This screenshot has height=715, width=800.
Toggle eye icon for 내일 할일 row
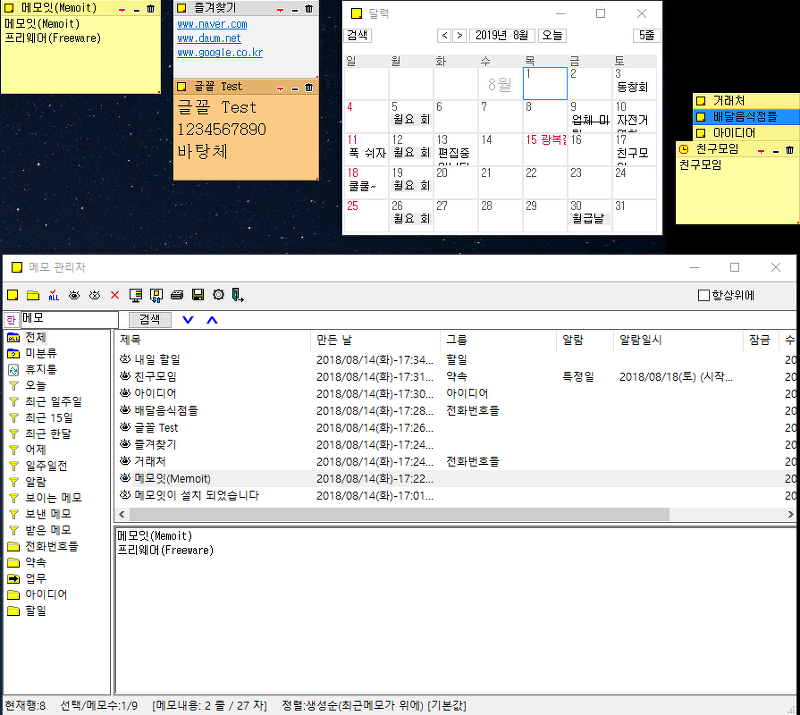125,359
